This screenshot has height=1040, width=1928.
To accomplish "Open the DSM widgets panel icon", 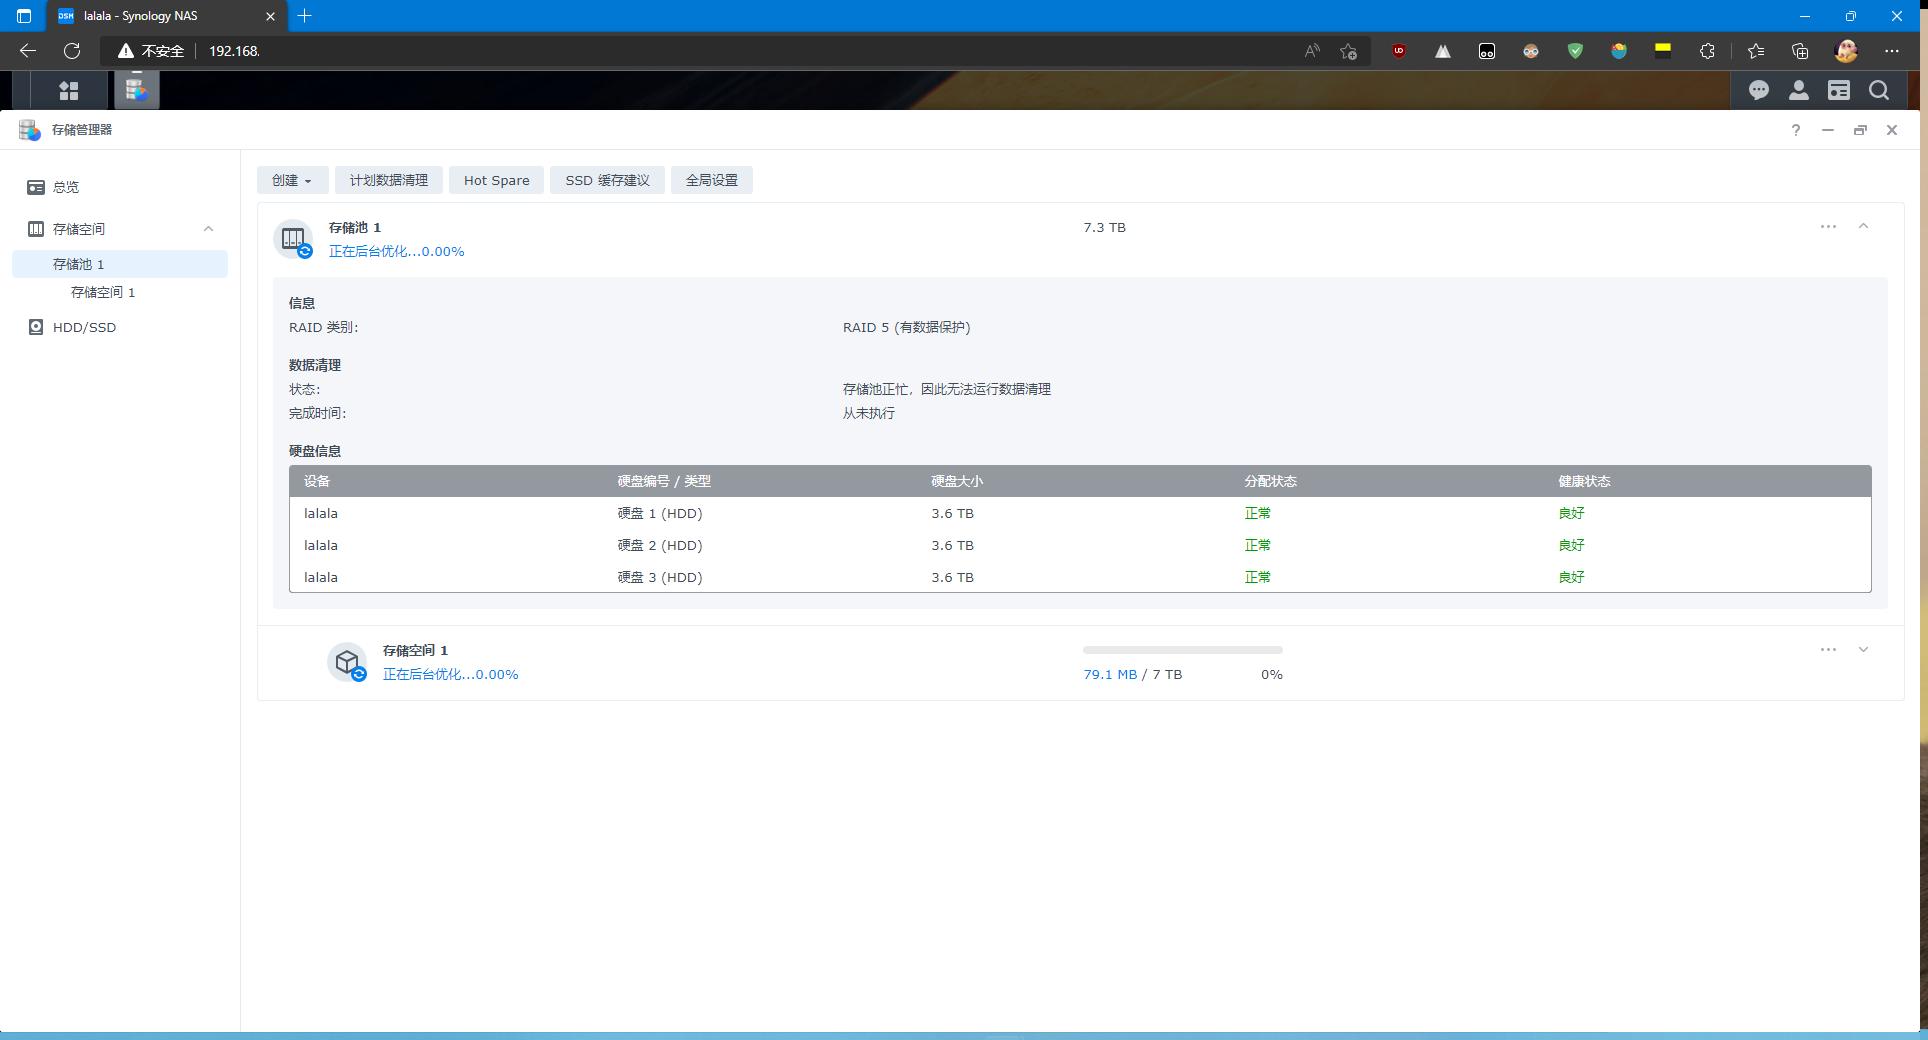I will coord(1838,91).
